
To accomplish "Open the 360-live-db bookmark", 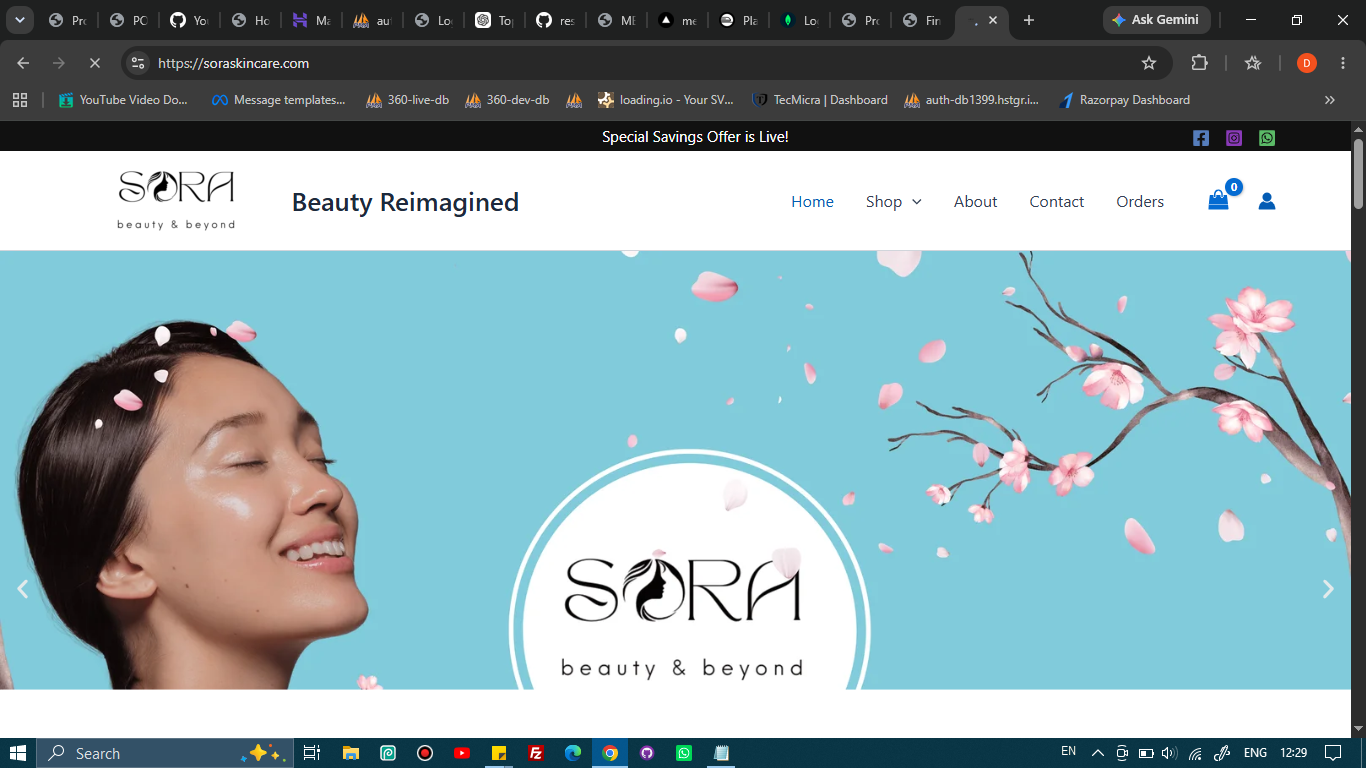I will point(408,100).
